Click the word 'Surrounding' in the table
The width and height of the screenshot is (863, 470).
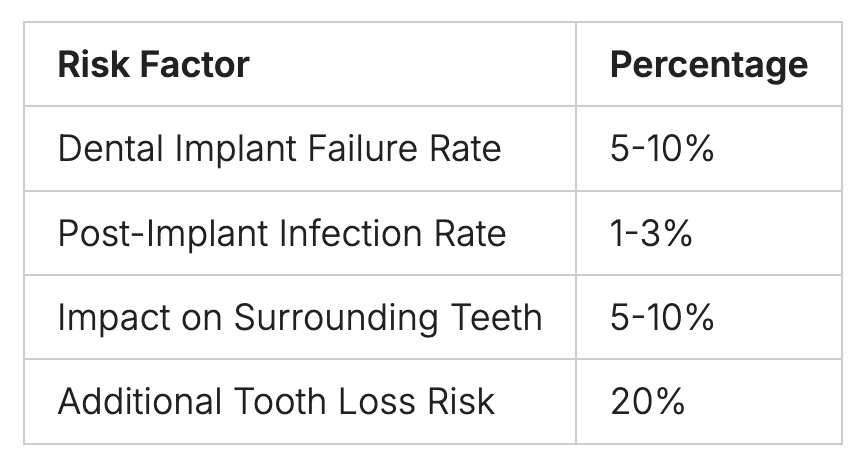[335, 318]
